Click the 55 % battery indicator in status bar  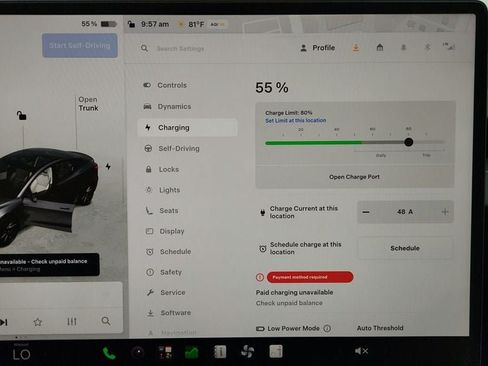[x=99, y=24]
